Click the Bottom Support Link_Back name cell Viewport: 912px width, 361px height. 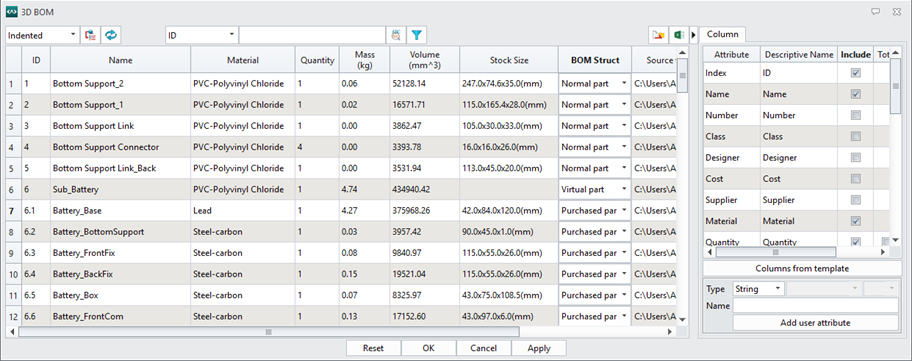[x=120, y=169]
